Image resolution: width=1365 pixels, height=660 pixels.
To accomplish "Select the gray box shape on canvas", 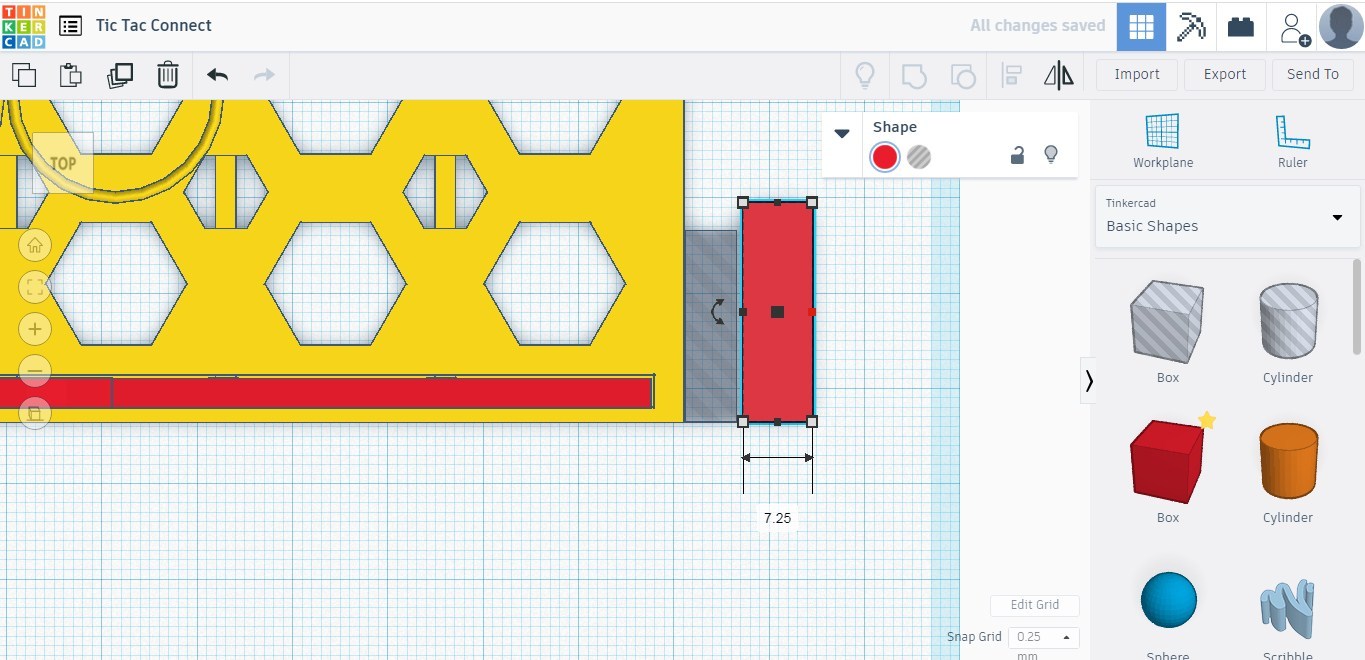I will point(711,326).
